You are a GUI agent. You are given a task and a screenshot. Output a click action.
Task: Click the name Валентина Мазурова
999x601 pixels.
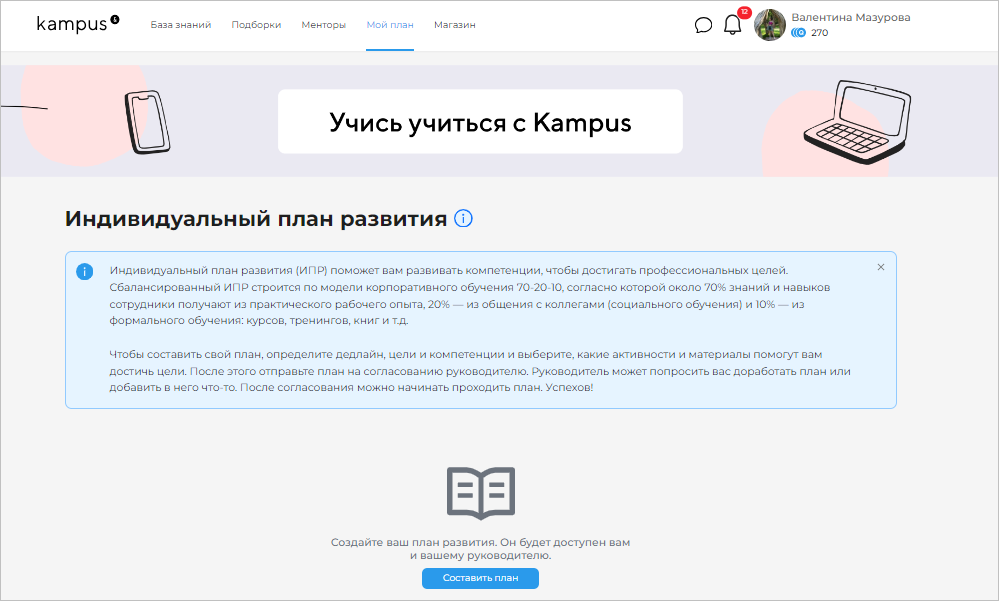click(854, 16)
